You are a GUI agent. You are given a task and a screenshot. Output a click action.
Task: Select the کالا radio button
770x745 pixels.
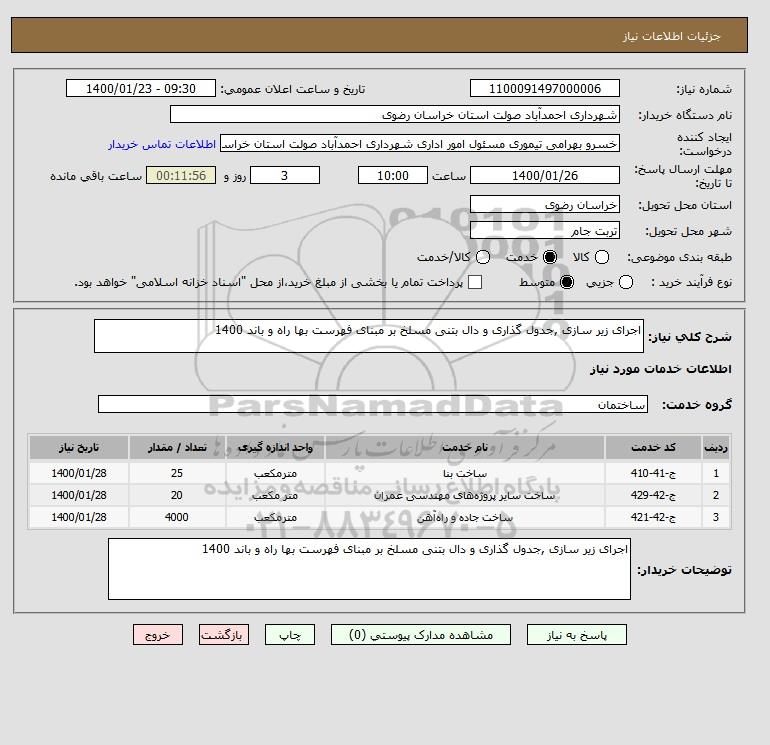pos(602,257)
